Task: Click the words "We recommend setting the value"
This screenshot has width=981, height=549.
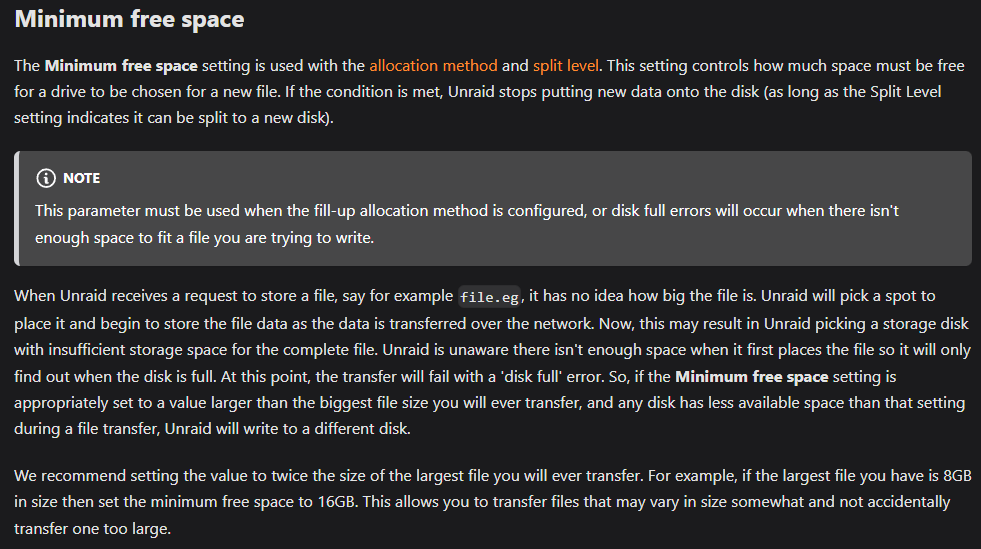Action: (123, 476)
